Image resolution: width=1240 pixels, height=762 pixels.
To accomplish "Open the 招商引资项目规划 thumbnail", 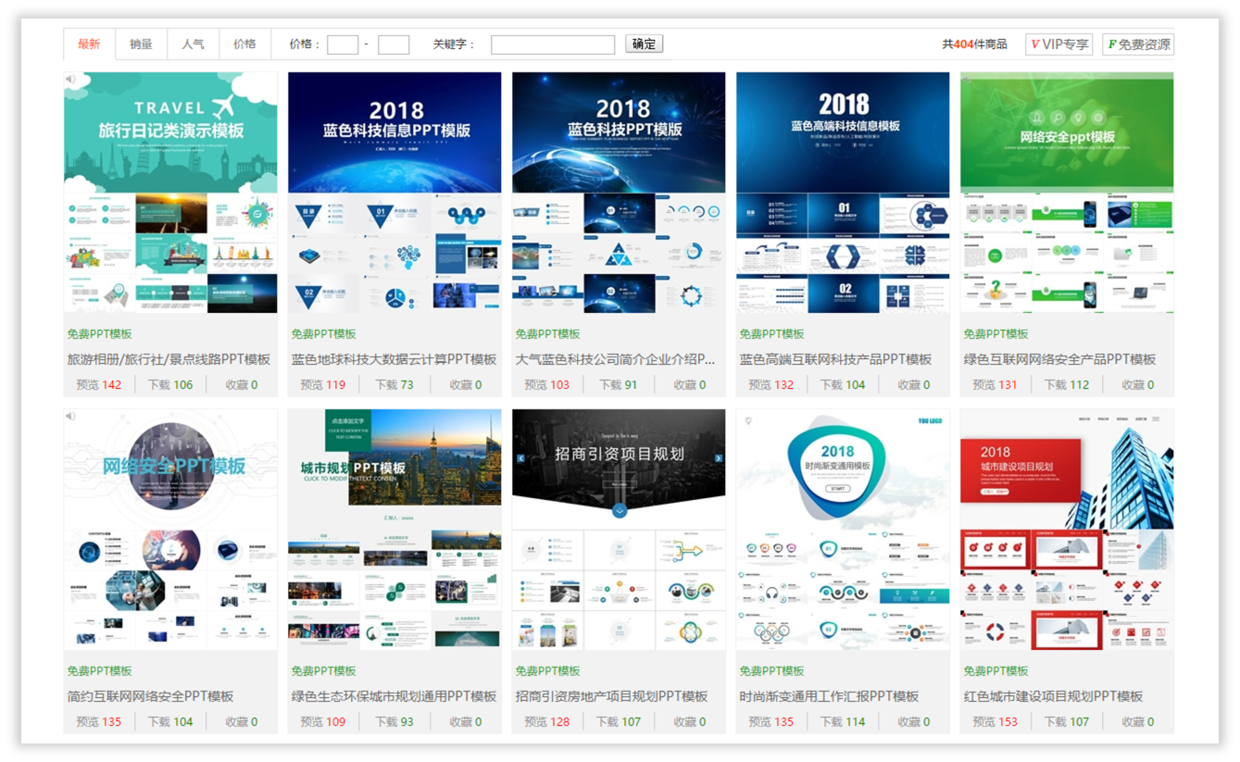I will (x=619, y=529).
